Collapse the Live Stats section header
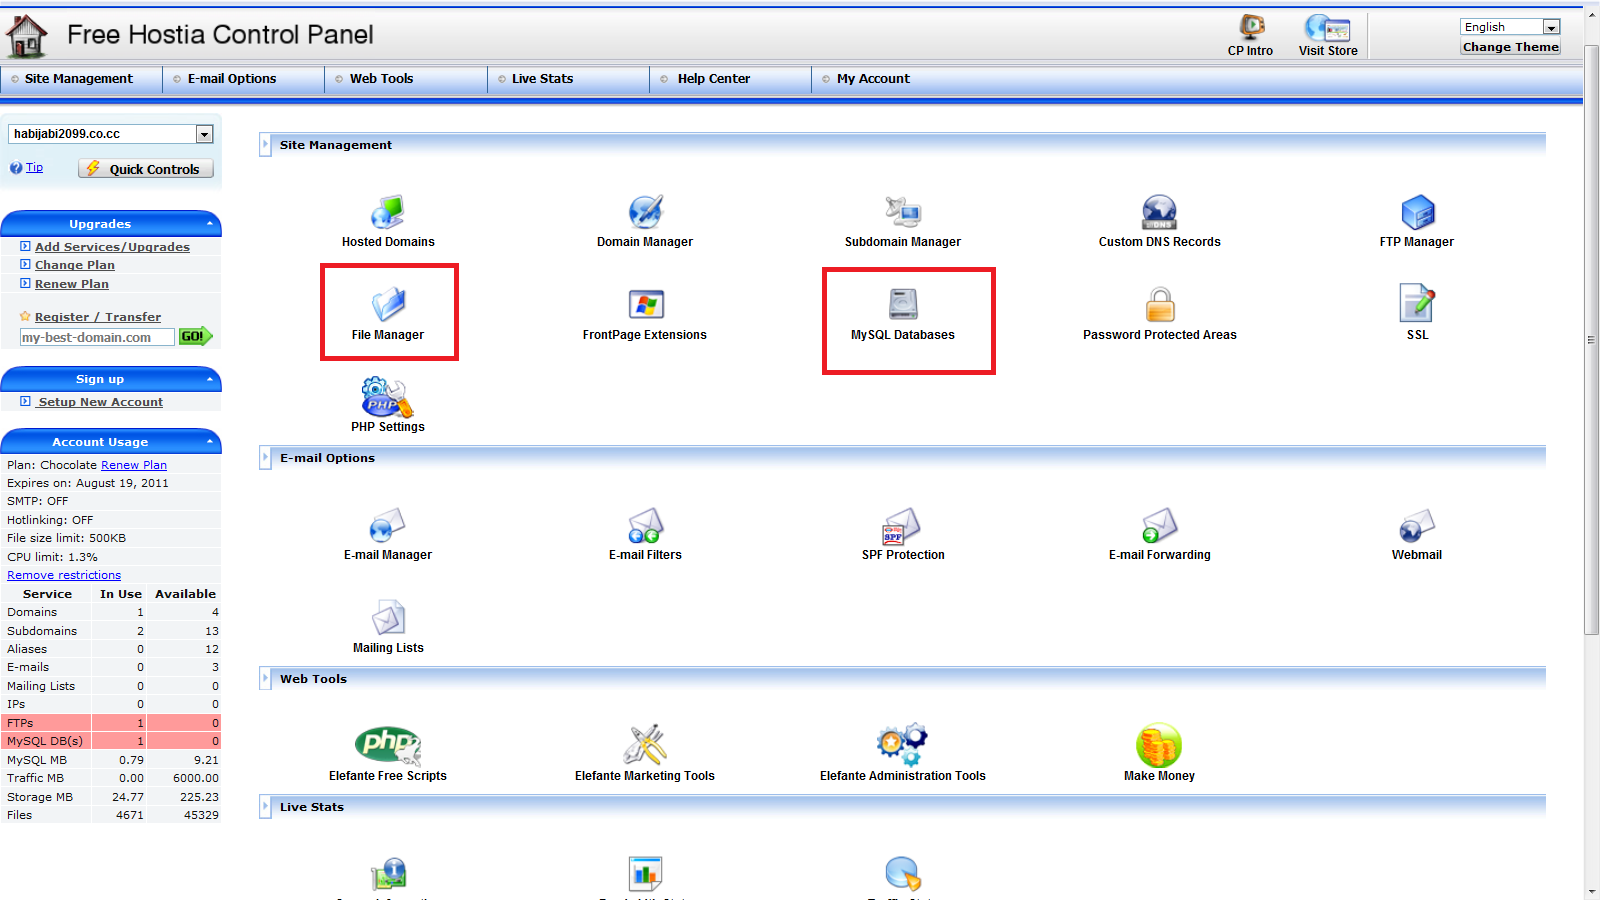The height and width of the screenshot is (900, 1600). point(265,807)
